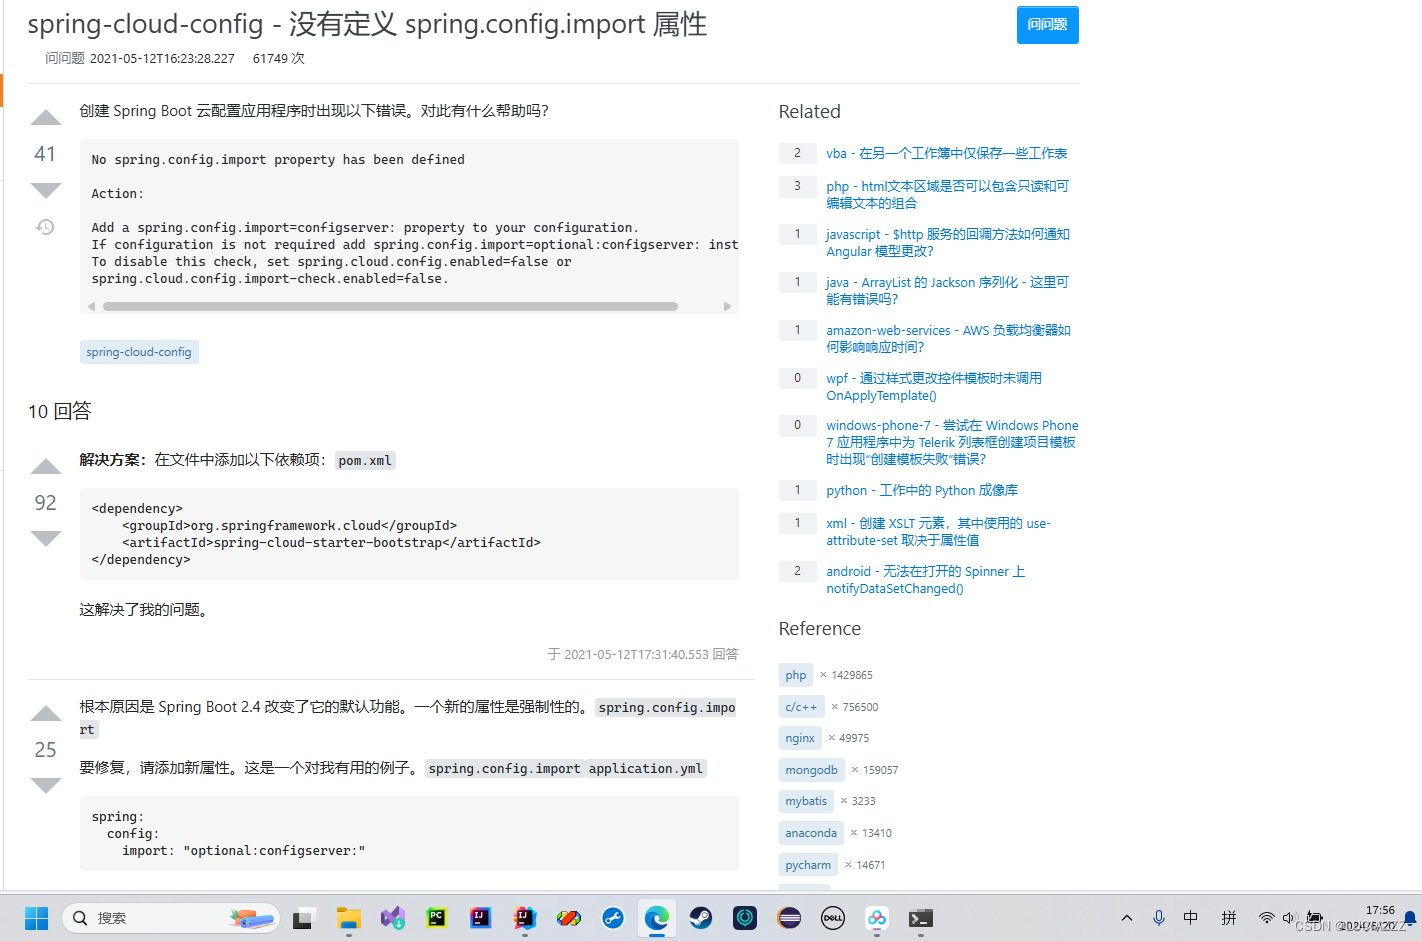Open the mongodb tag under Reference
This screenshot has width=1422, height=941.
[811, 769]
